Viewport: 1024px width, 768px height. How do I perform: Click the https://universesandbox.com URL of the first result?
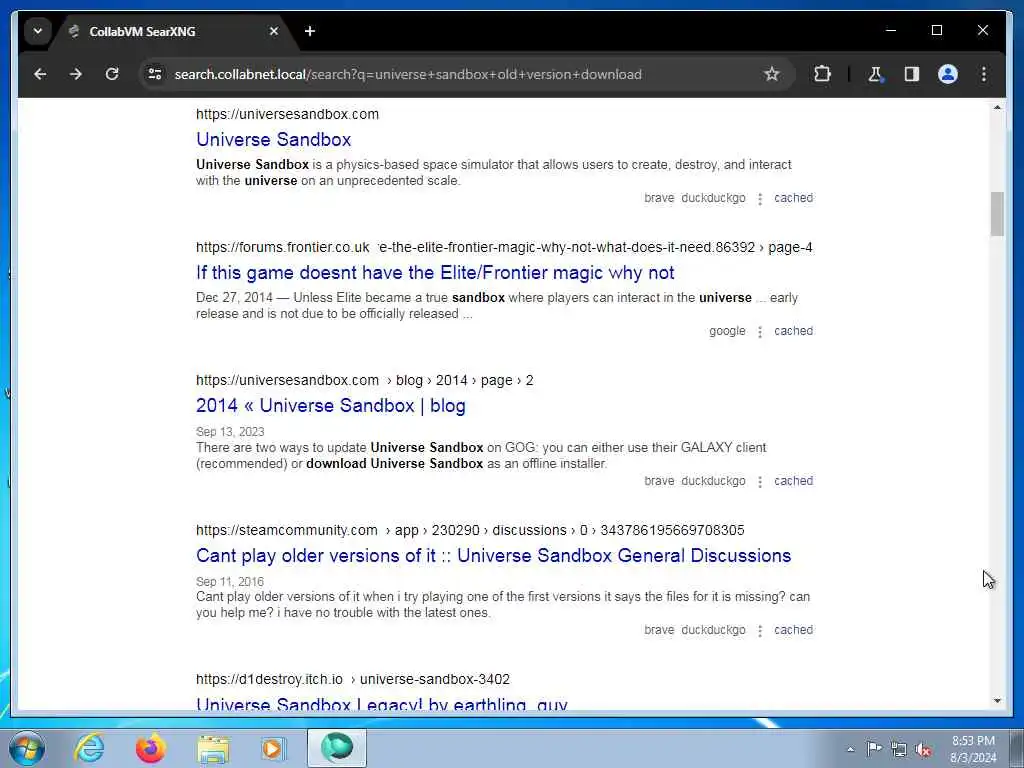click(287, 114)
